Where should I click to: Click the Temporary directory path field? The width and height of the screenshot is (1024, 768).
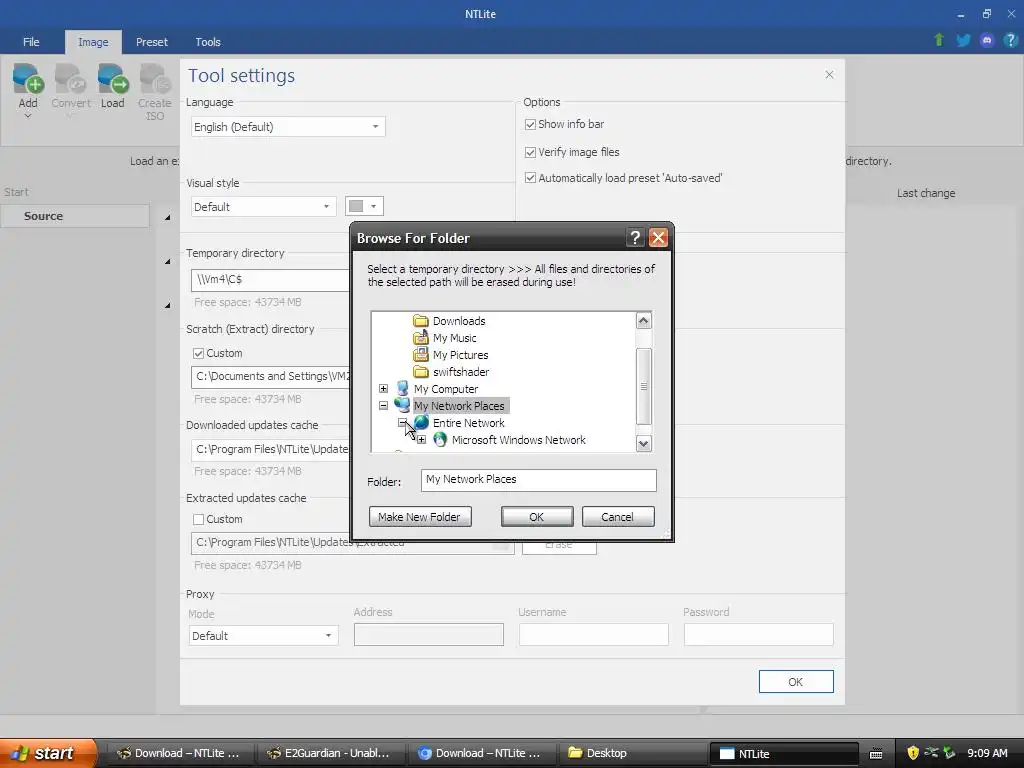click(271, 280)
